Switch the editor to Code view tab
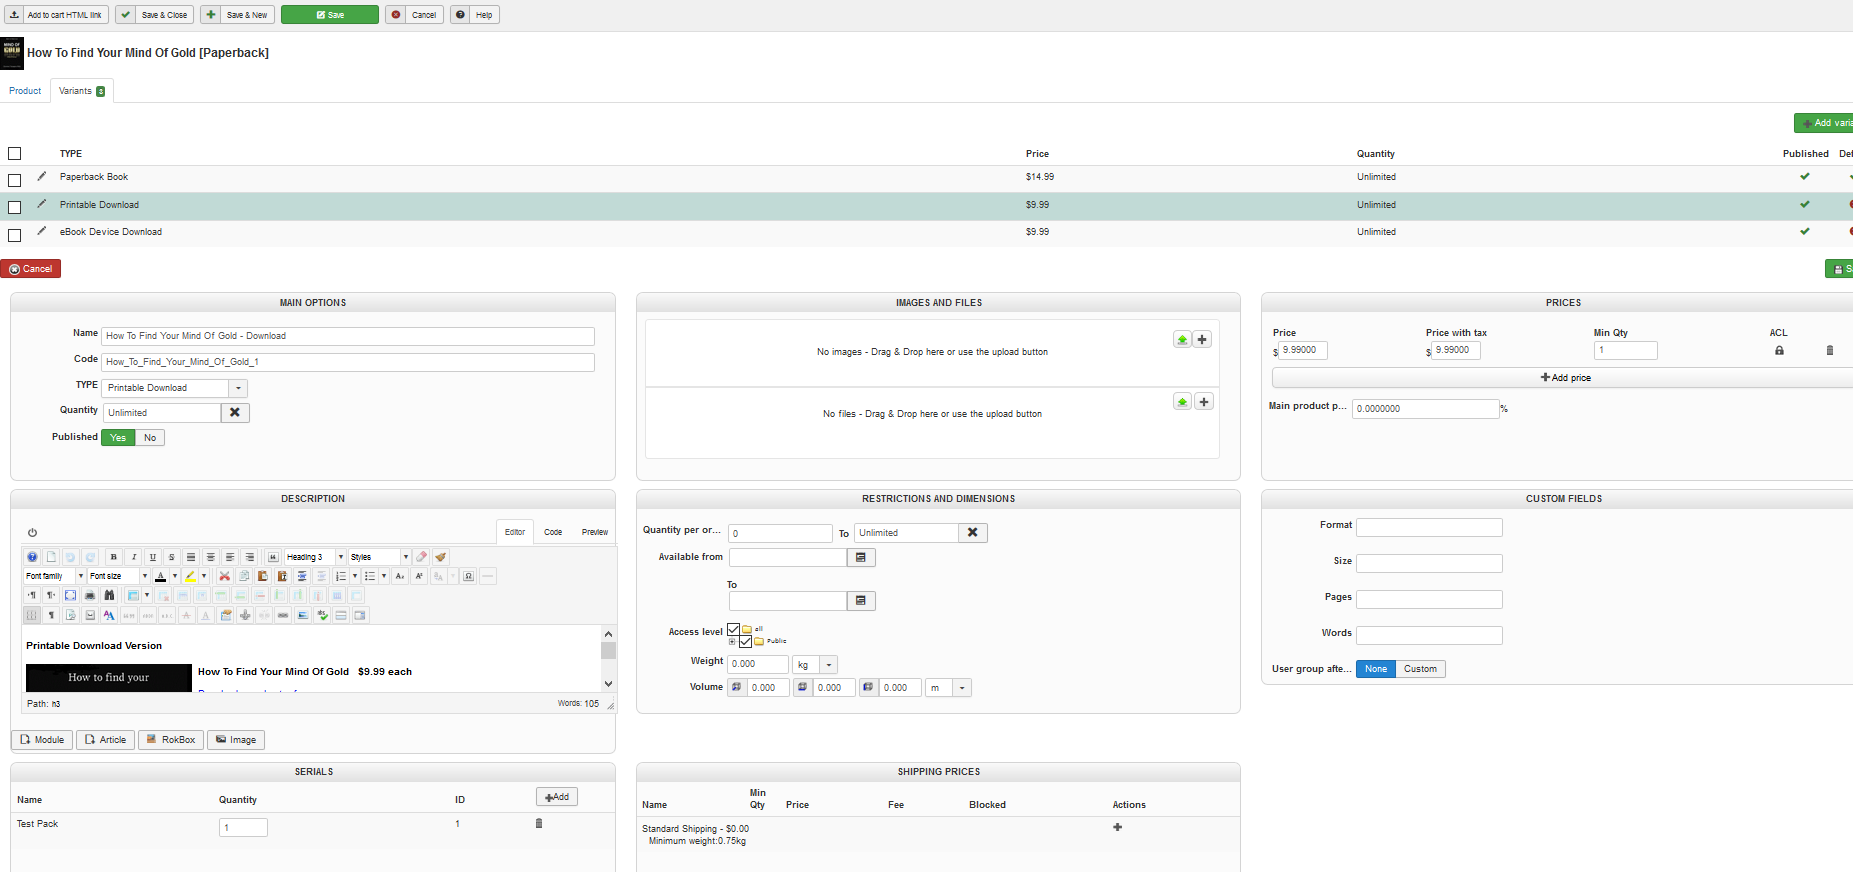The width and height of the screenshot is (1853, 872). point(553,532)
